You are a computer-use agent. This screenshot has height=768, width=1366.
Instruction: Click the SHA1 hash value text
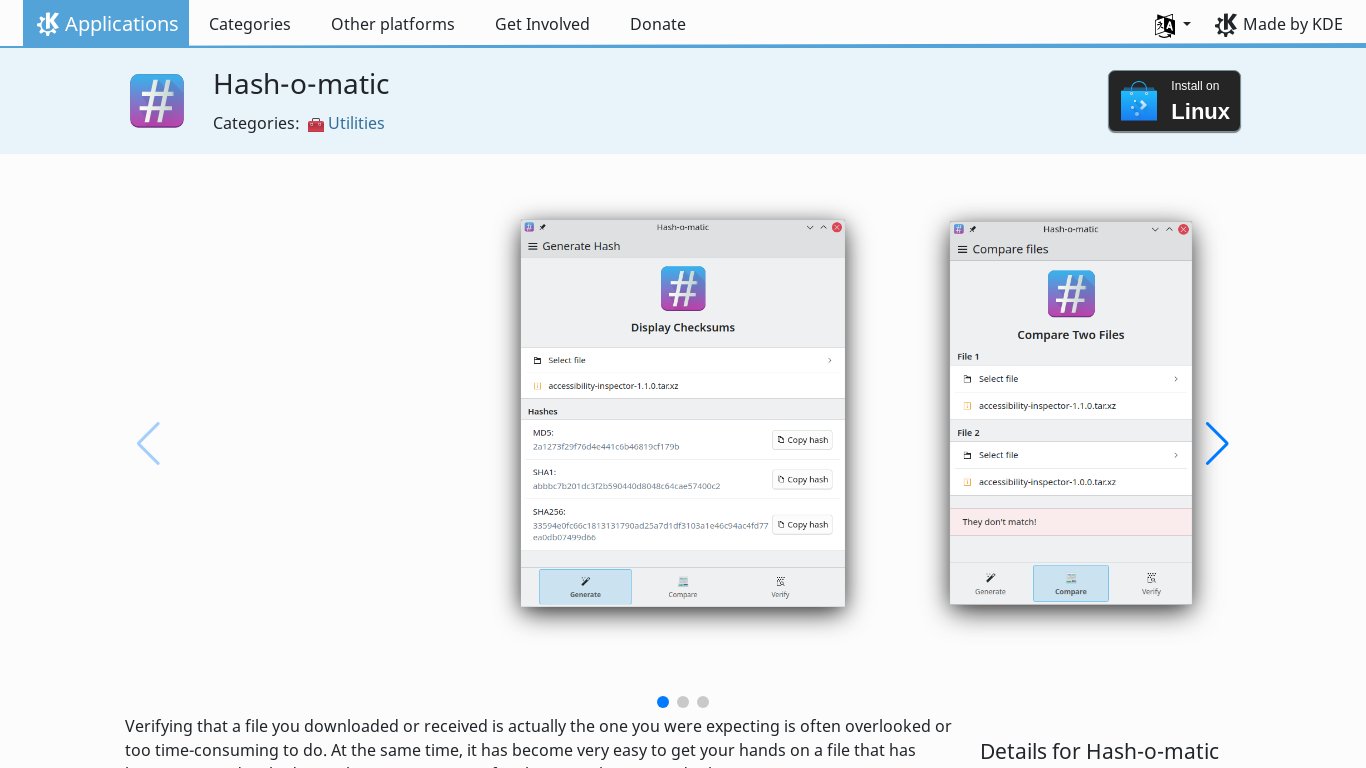tap(626, 486)
